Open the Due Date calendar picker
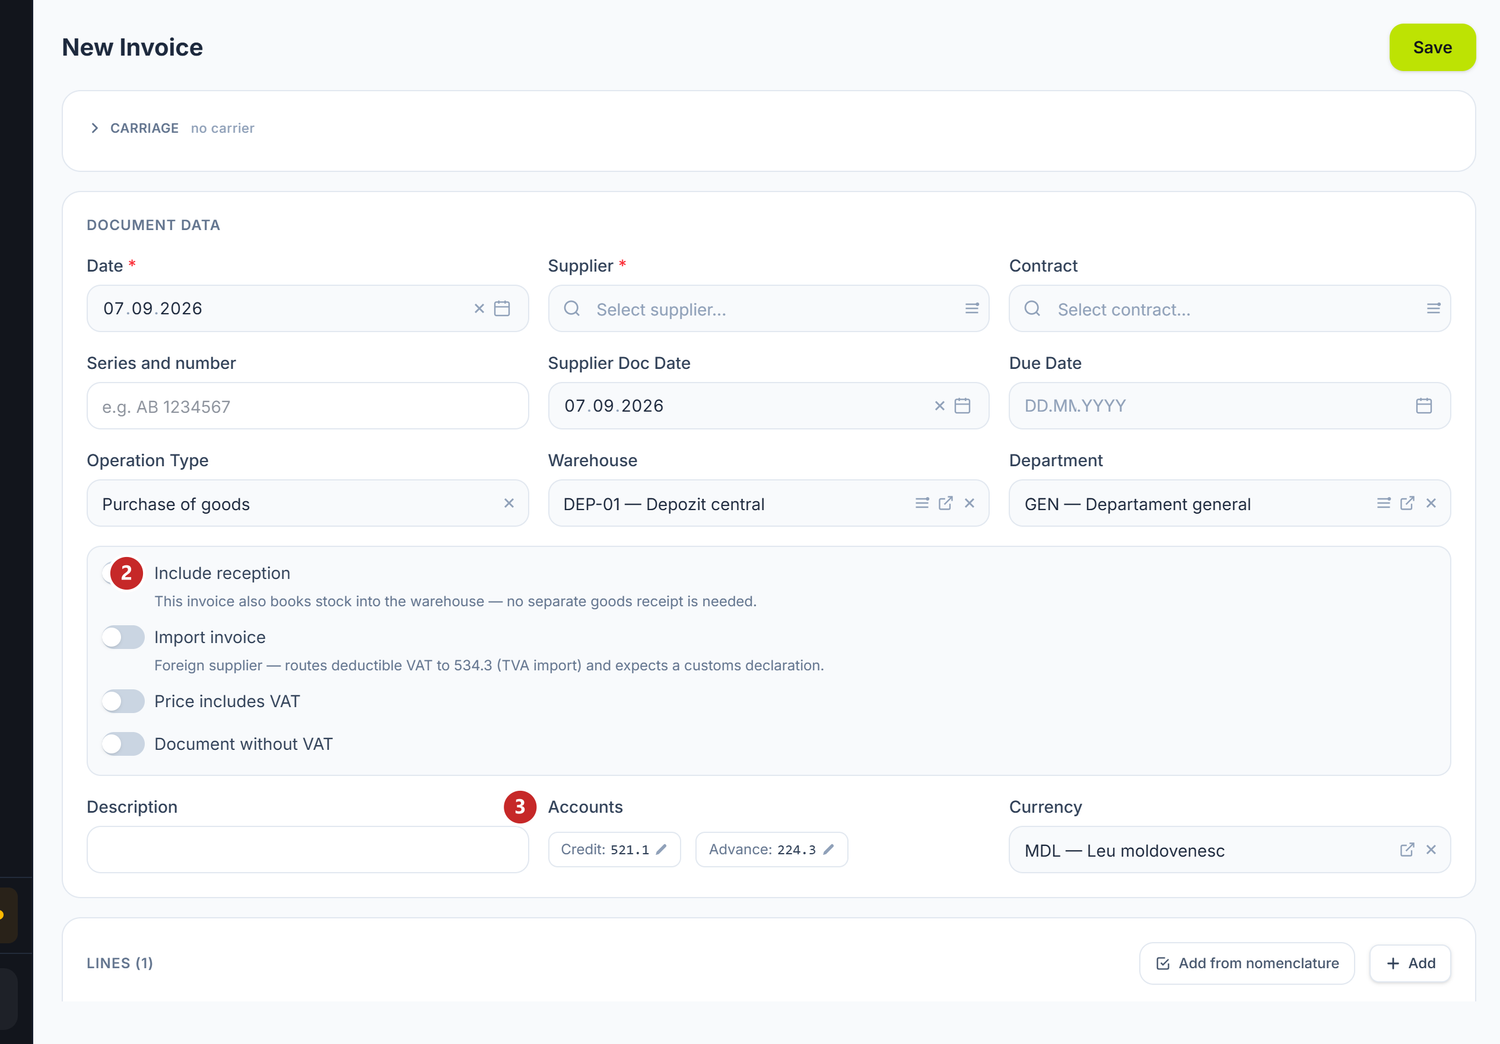Image resolution: width=1500 pixels, height=1044 pixels. pyautogui.click(x=1424, y=406)
